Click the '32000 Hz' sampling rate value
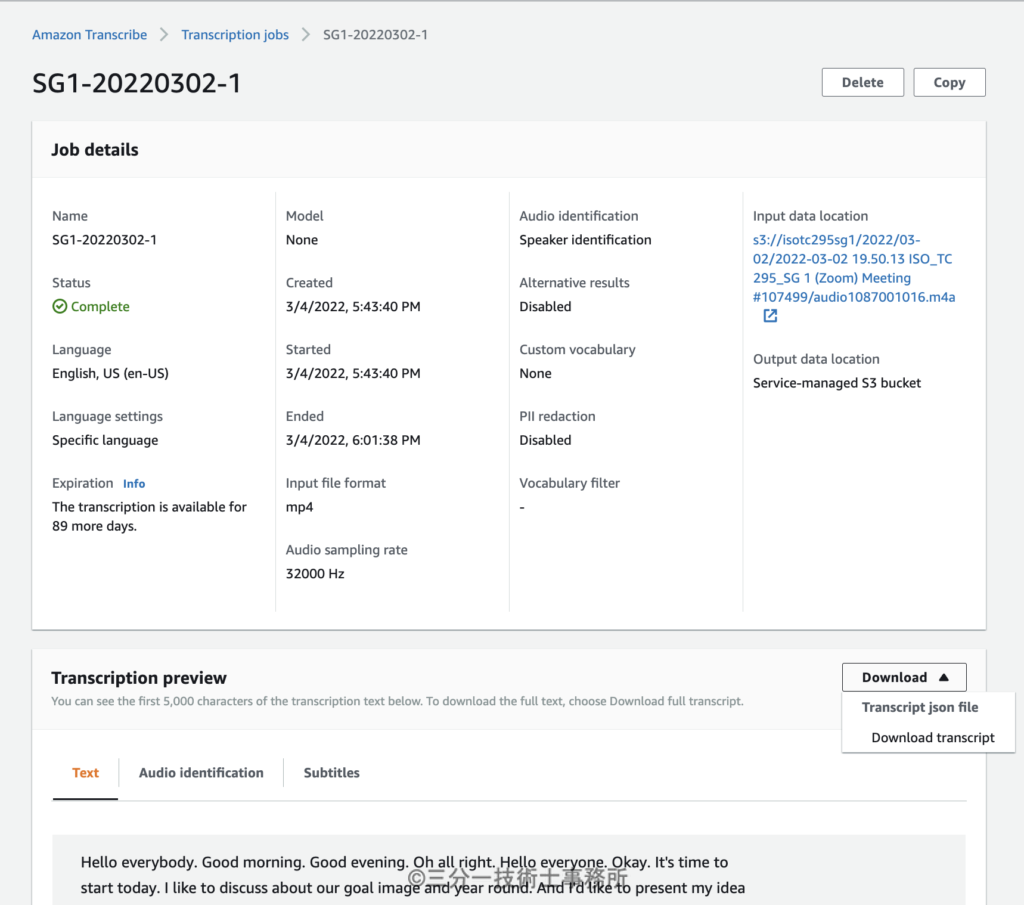 [315, 574]
